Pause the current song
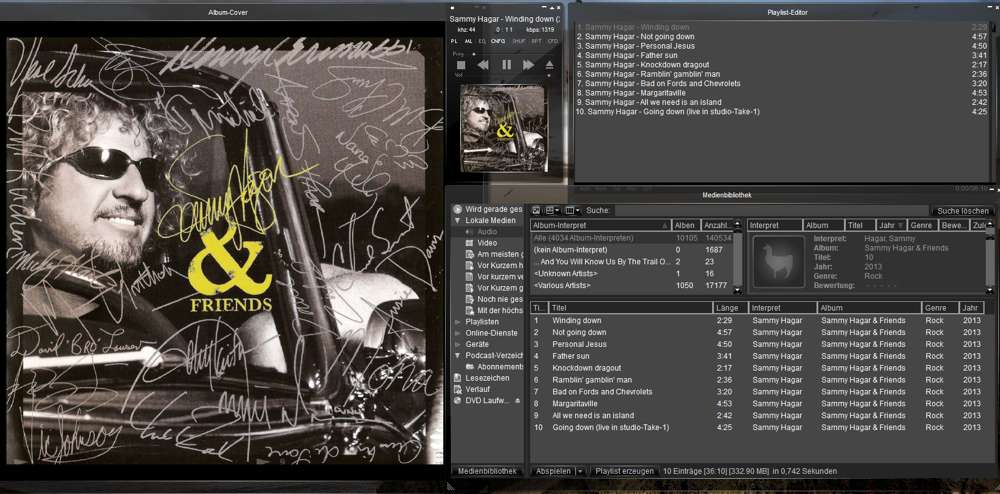This screenshot has width=1000, height=494. 506,64
